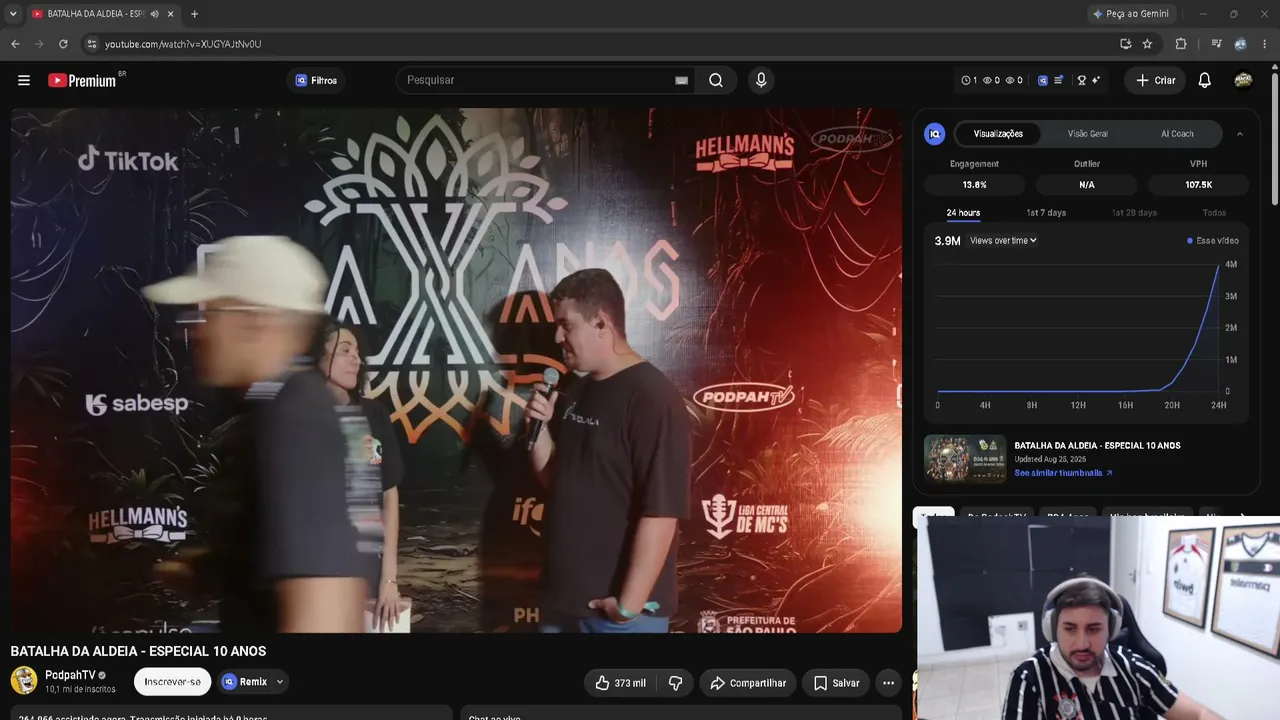Save video with Salvar button

point(836,683)
